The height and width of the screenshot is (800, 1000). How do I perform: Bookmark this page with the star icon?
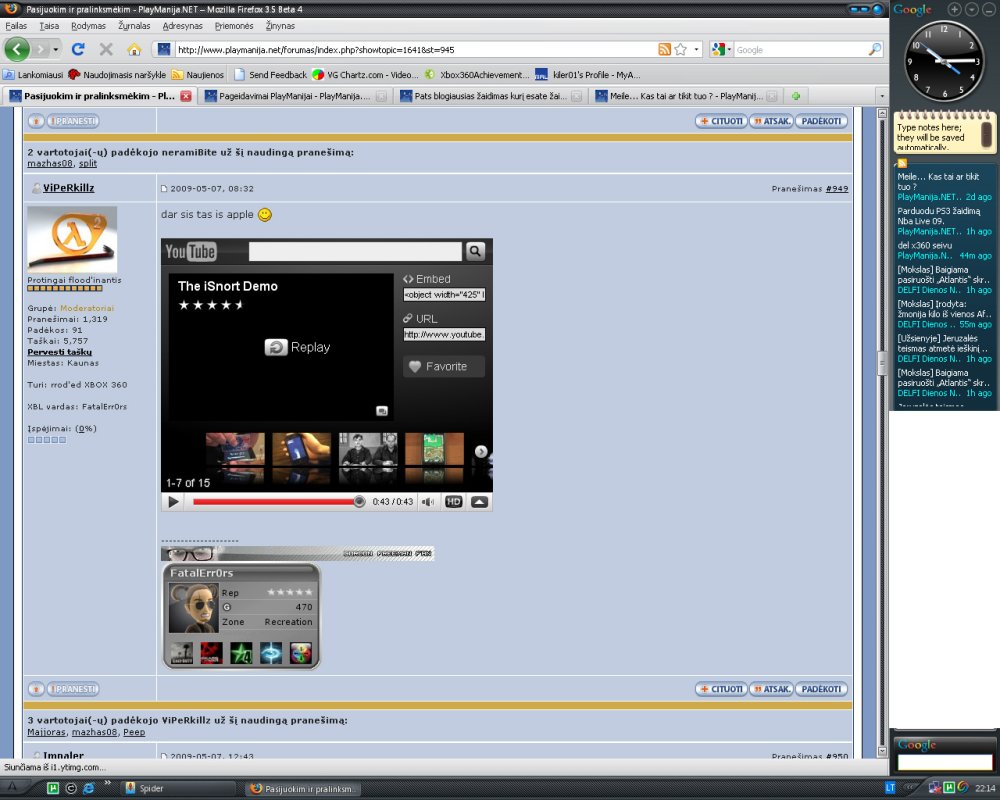click(680, 49)
